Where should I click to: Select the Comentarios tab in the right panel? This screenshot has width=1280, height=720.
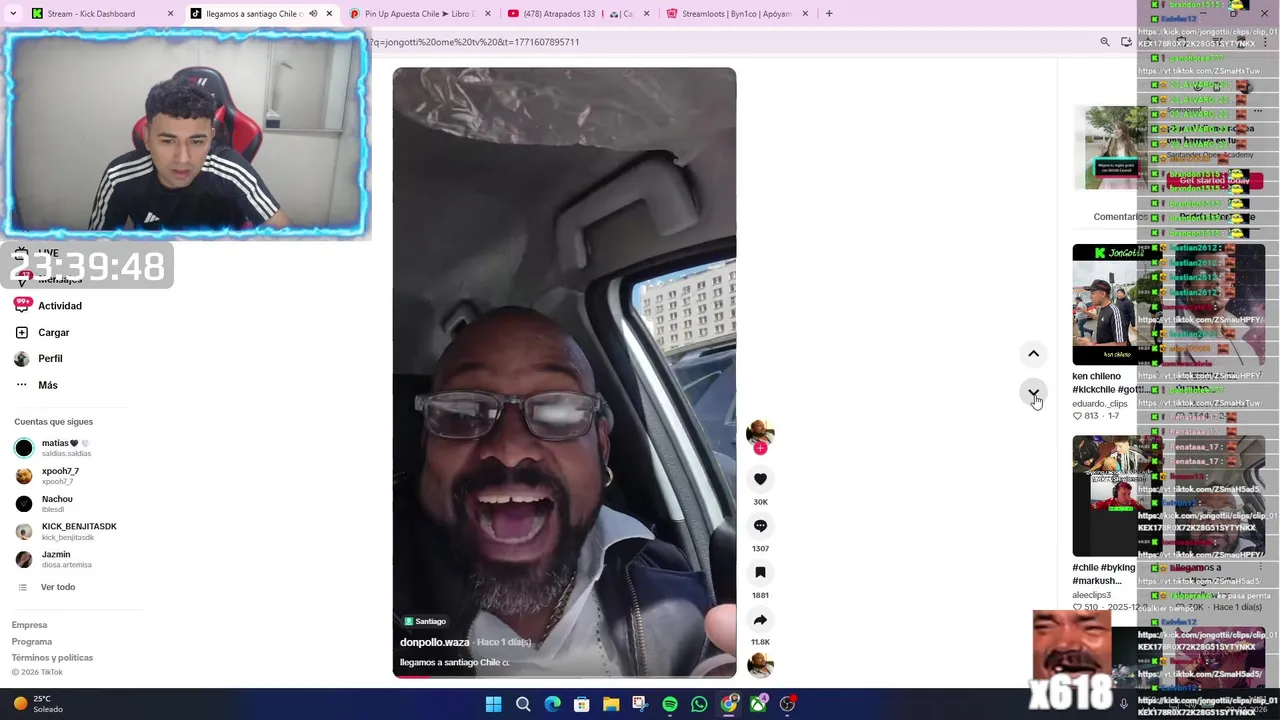point(1120,217)
